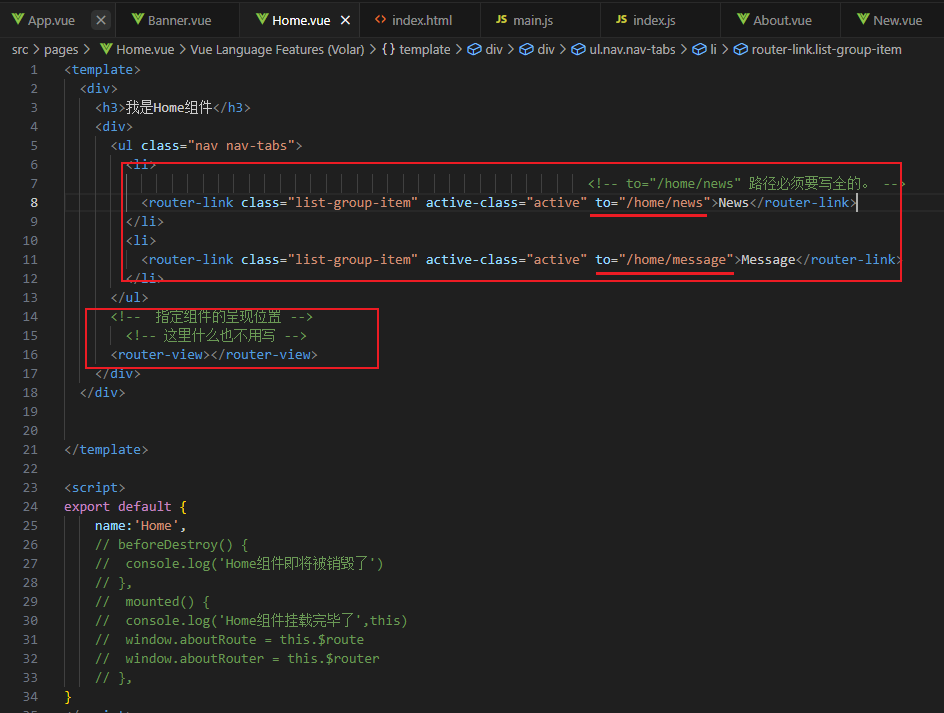Image resolution: width=944 pixels, height=713 pixels.
Task: Select the ul.nav.nav-tabs breadcrumb
Action: [632, 49]
